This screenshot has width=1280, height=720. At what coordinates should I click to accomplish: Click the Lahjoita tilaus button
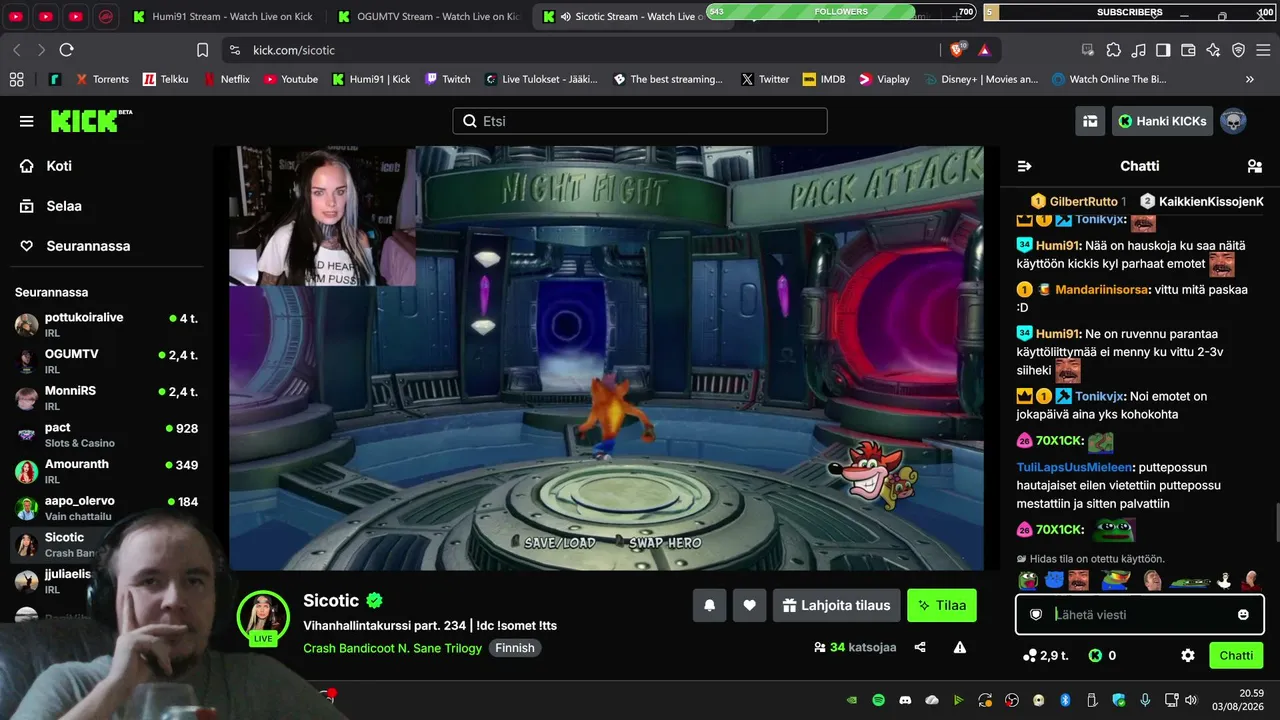click(836, 605)
